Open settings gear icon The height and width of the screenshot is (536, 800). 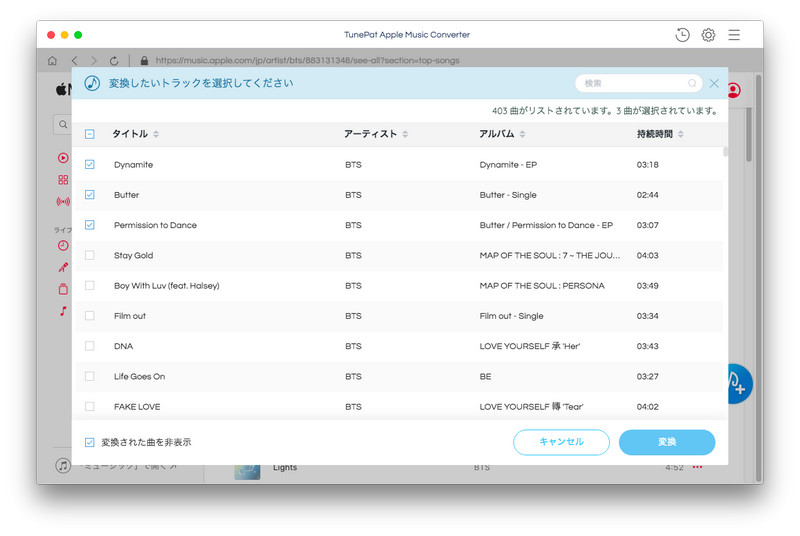(708, 35)
